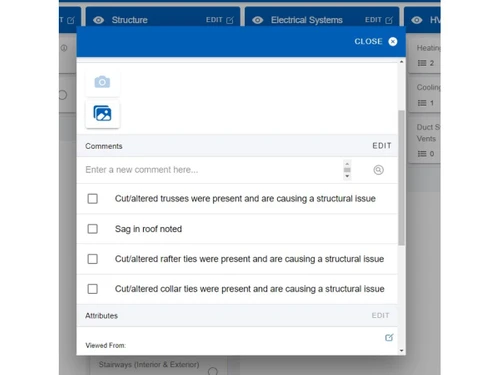Screen dimensions: 500x375
Task: Check the Sag in roof noted box
Action: (x=93, y=229)
